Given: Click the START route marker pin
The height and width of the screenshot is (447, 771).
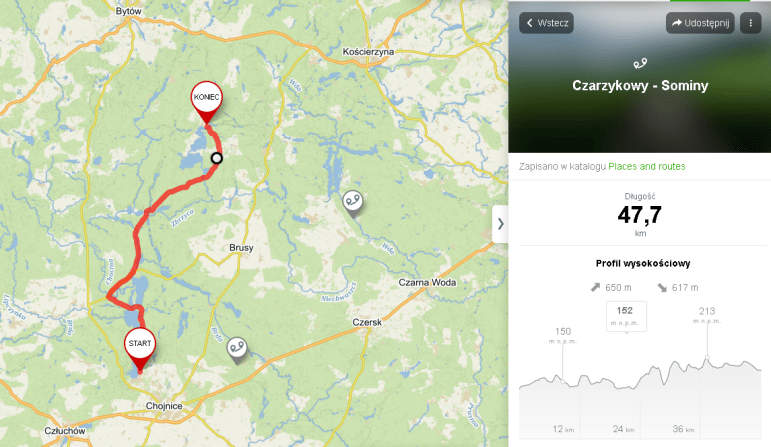Looking at the screenshot, I should (x=140, y=348).
